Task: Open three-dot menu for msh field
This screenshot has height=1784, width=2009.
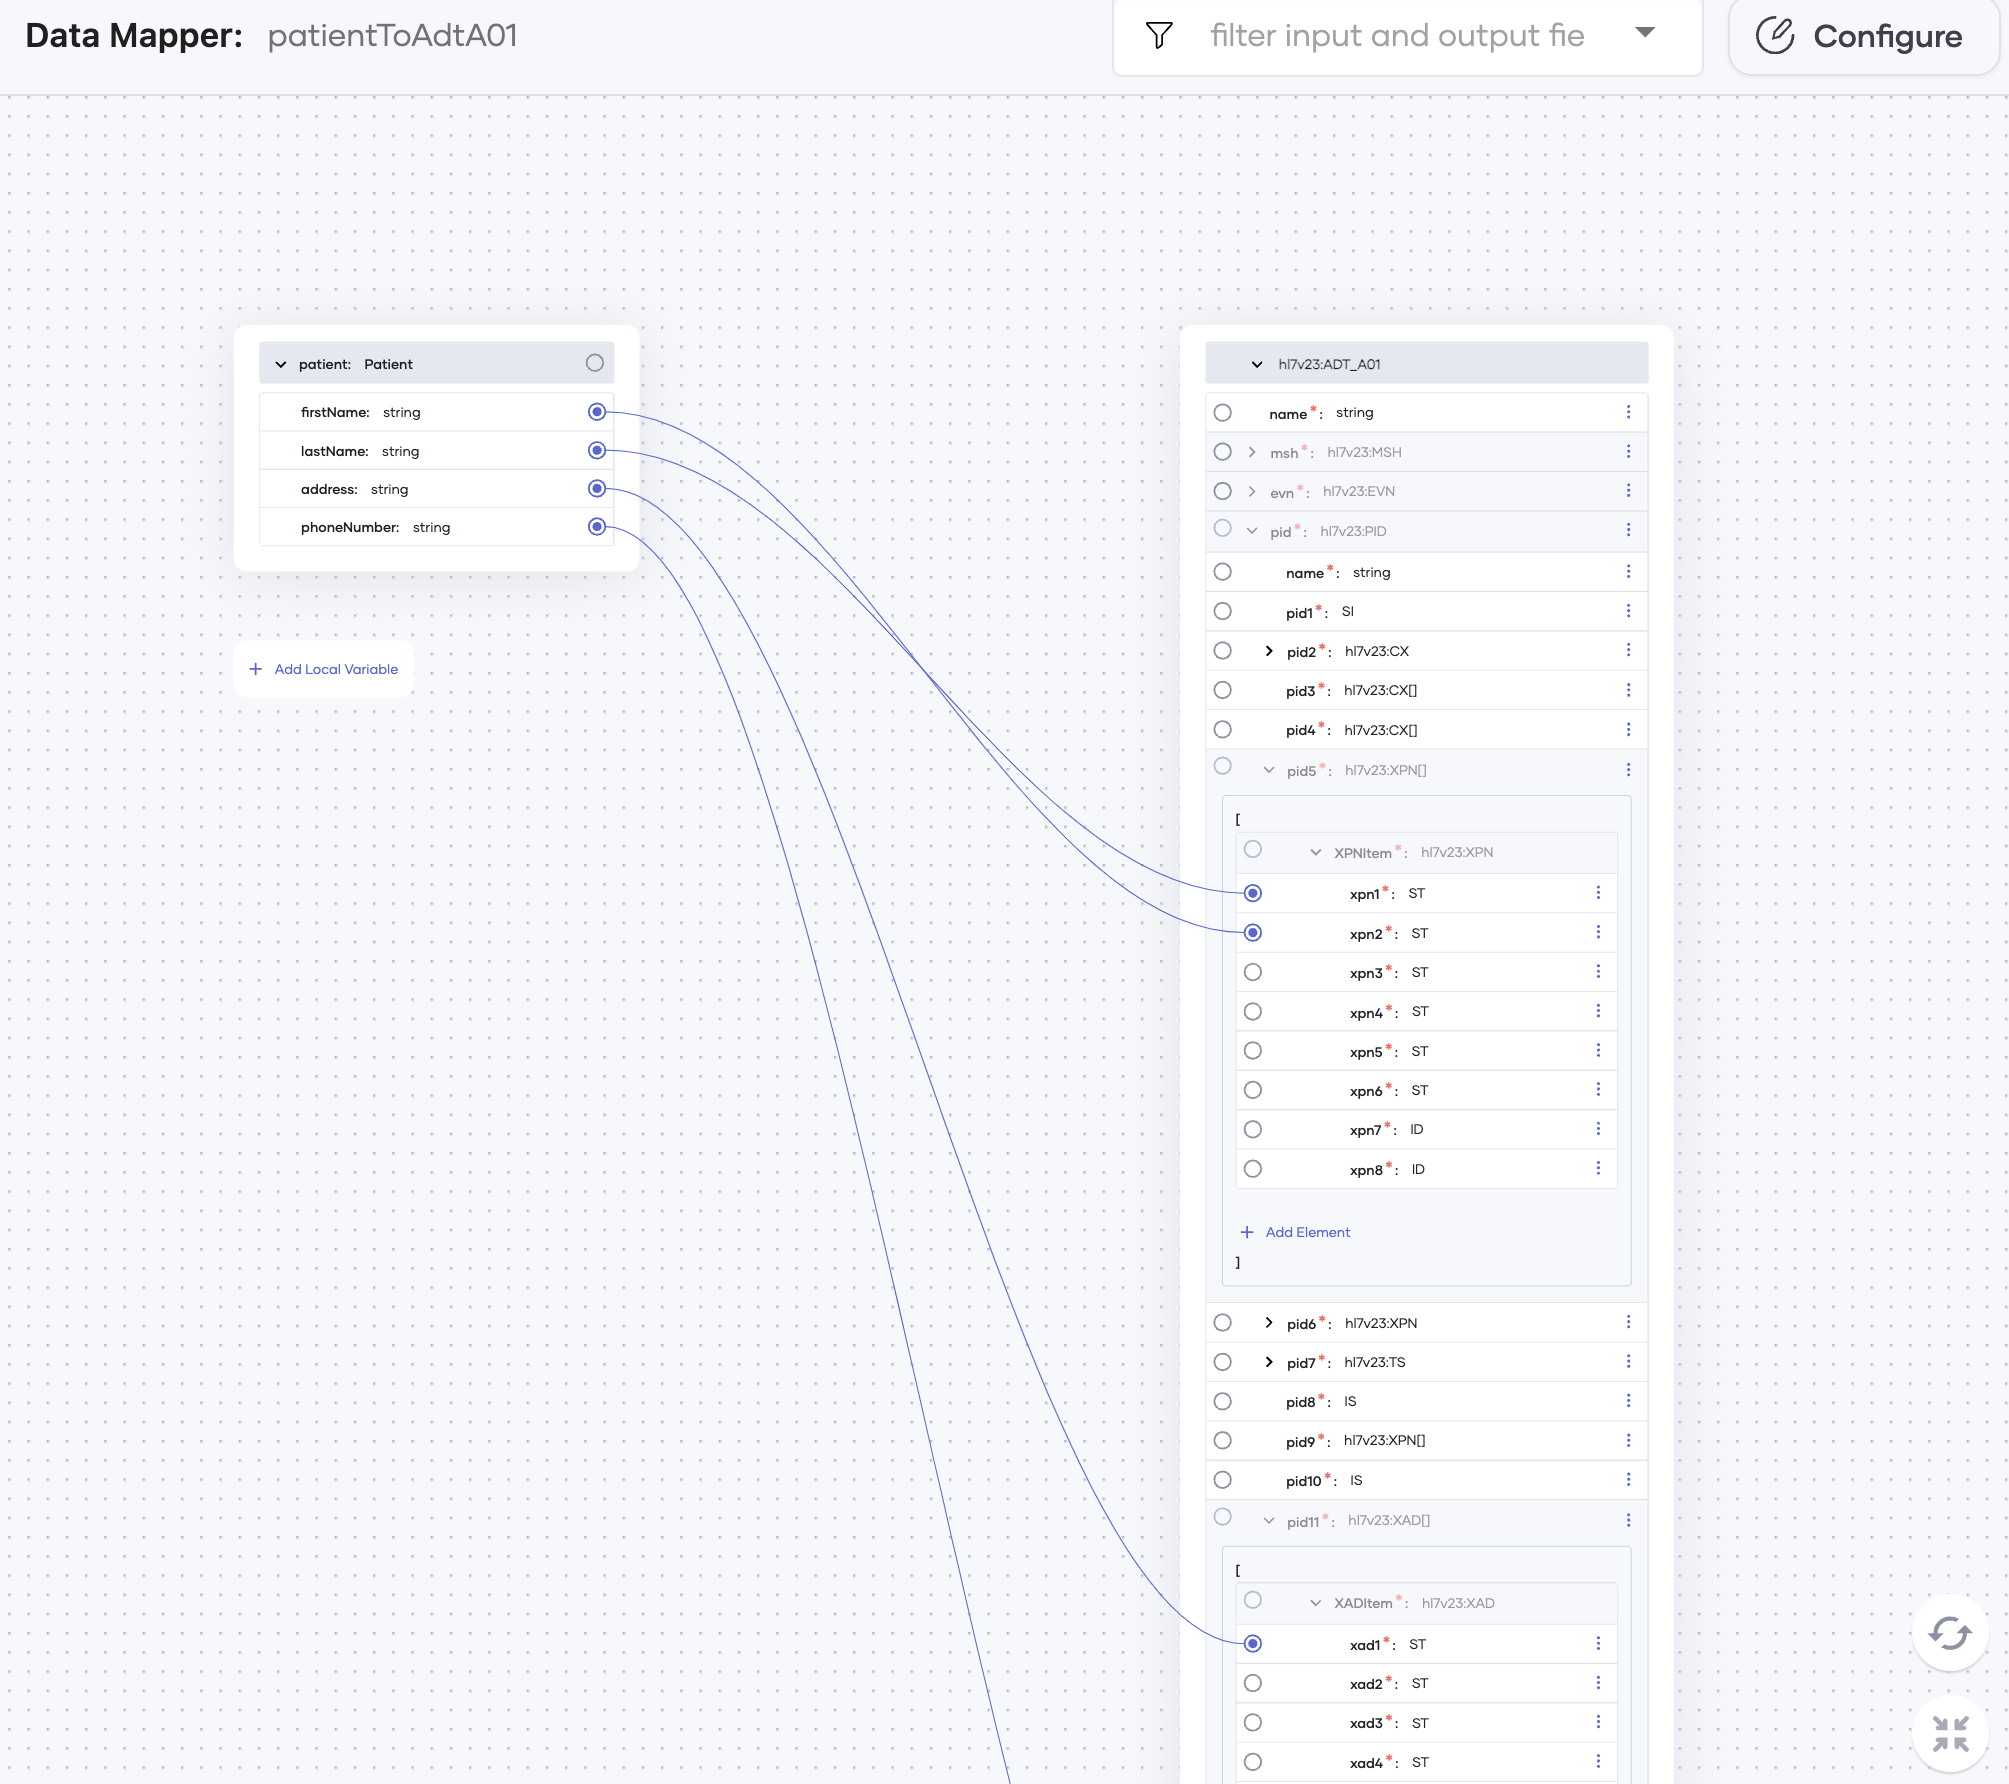Action: tap(1628, 452)
